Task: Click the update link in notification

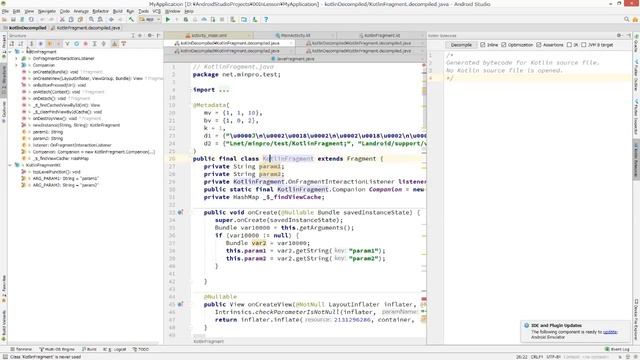Action: (x=610, y=332)
